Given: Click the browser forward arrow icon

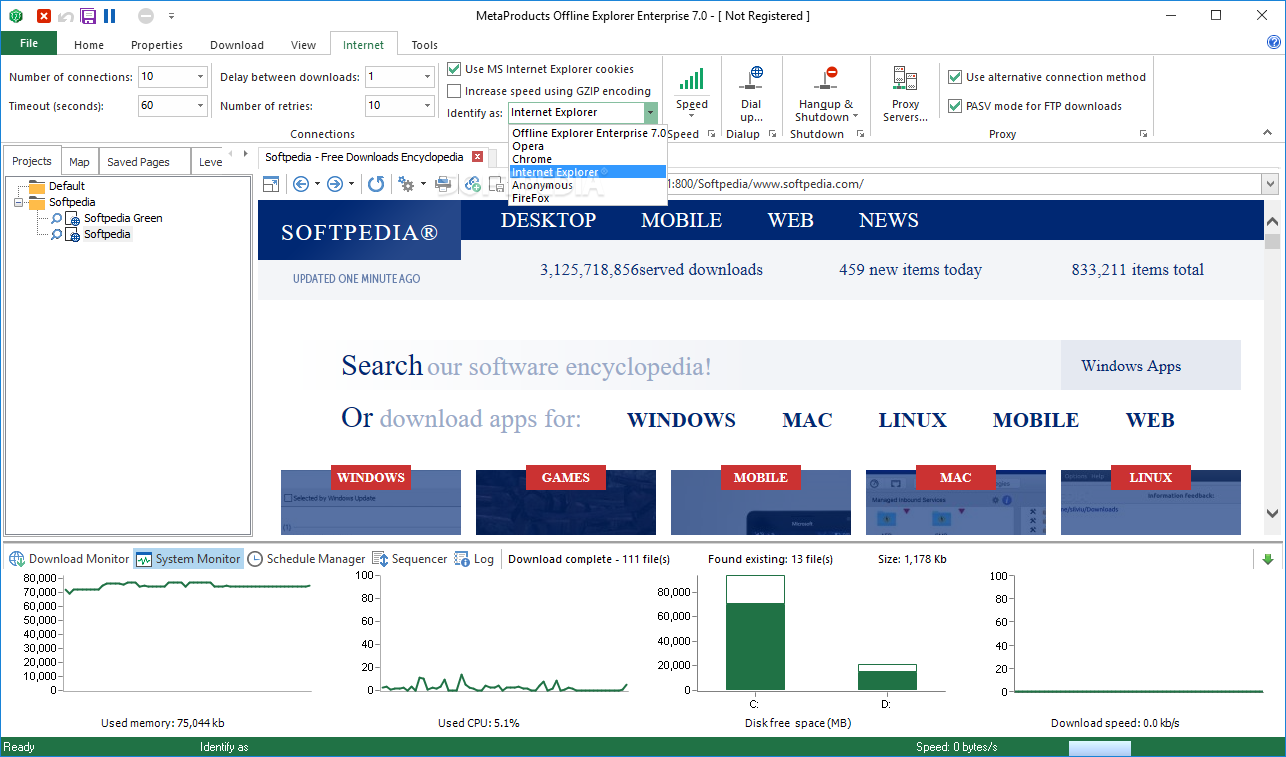Looking at the screenshot, I should [335, 184].
